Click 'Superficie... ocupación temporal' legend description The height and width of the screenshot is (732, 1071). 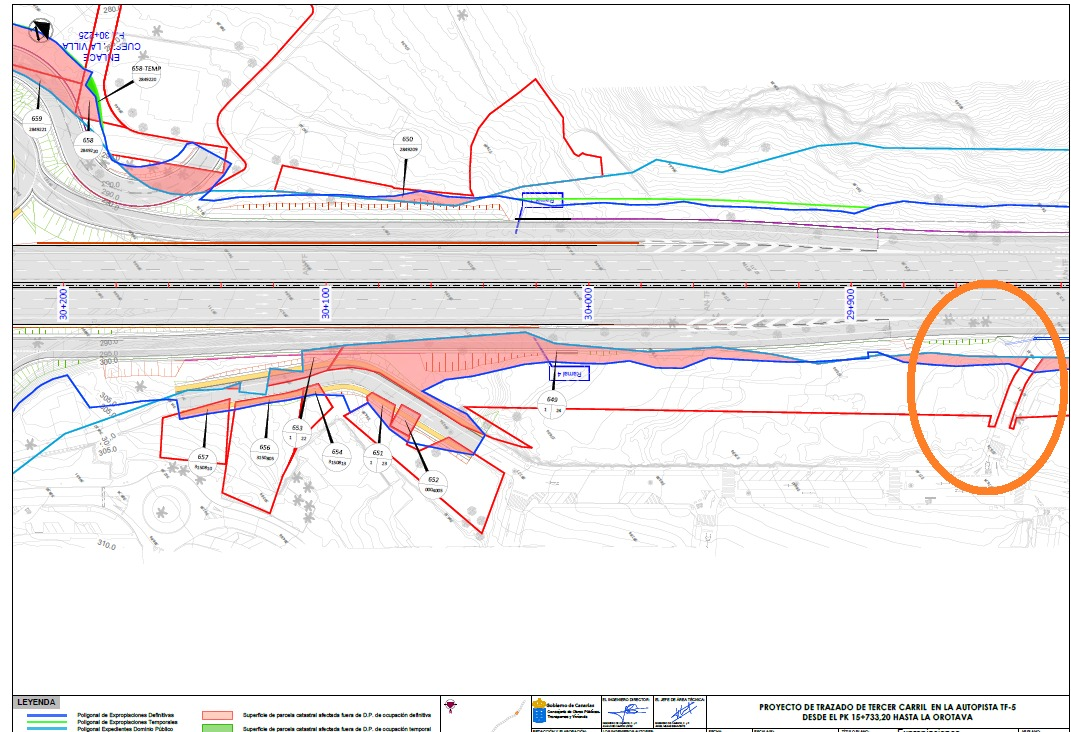click(337, 729)
